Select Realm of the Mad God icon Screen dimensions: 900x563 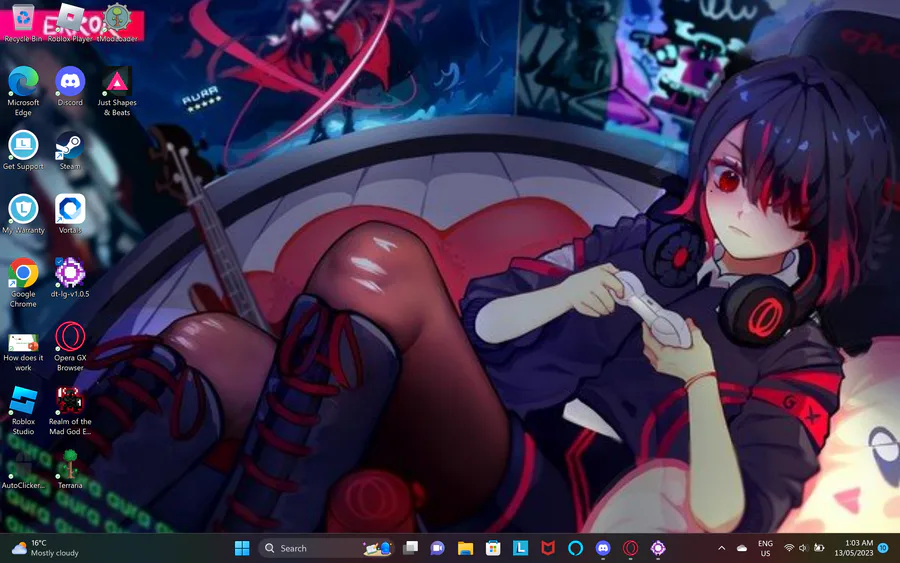click(x=70, y=410)
